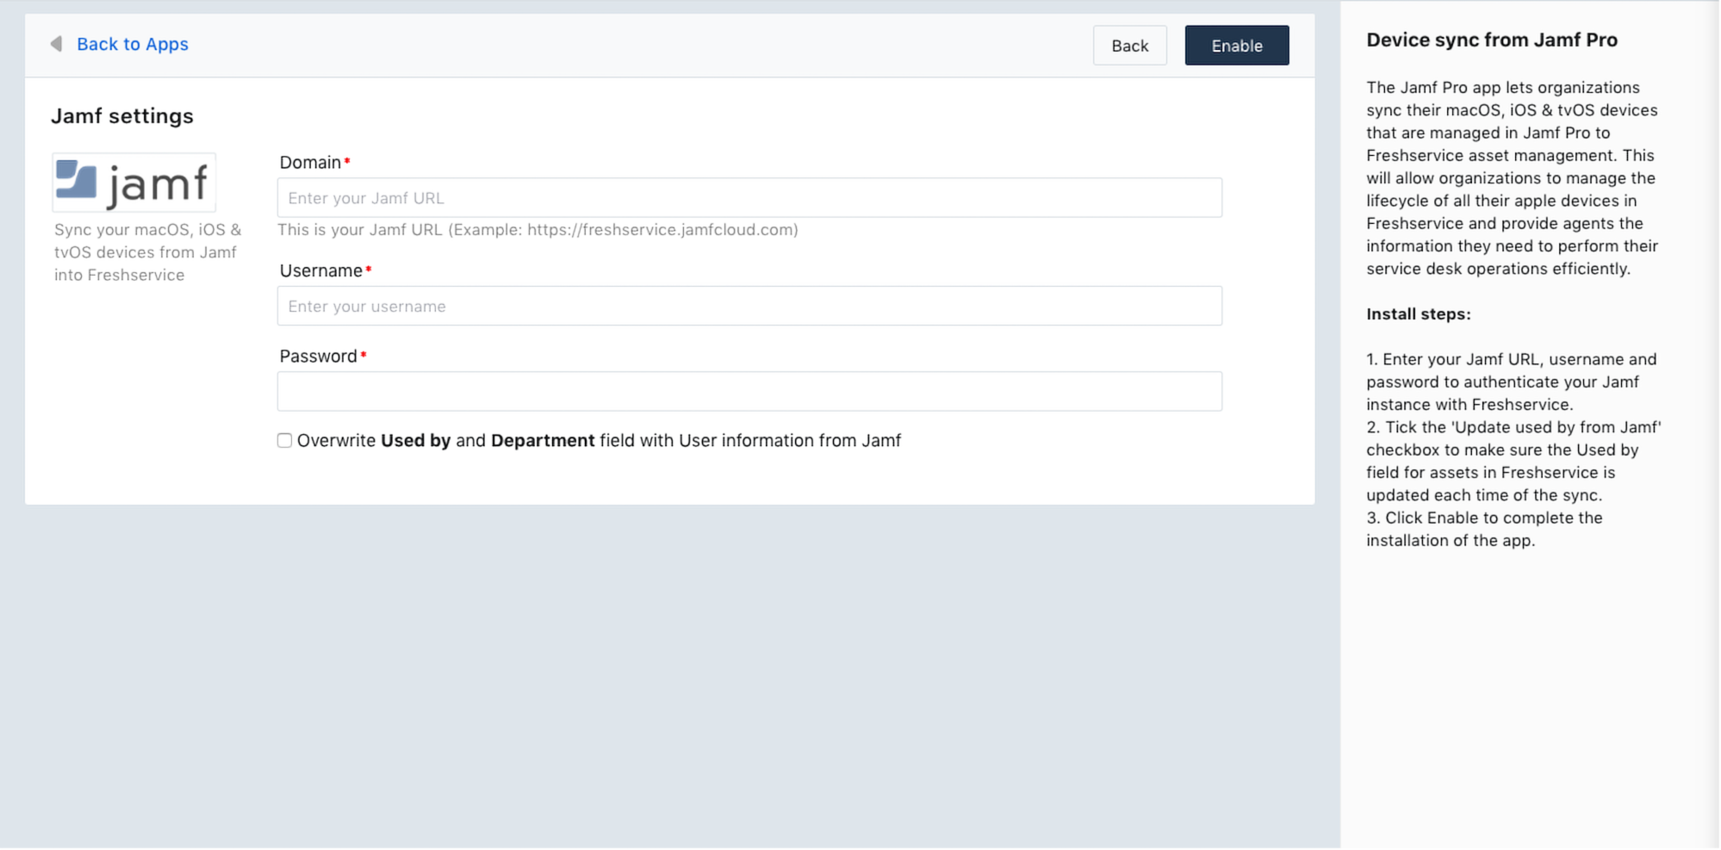Click step 3 'Click Enable to complete' text

pos(1484,529)
